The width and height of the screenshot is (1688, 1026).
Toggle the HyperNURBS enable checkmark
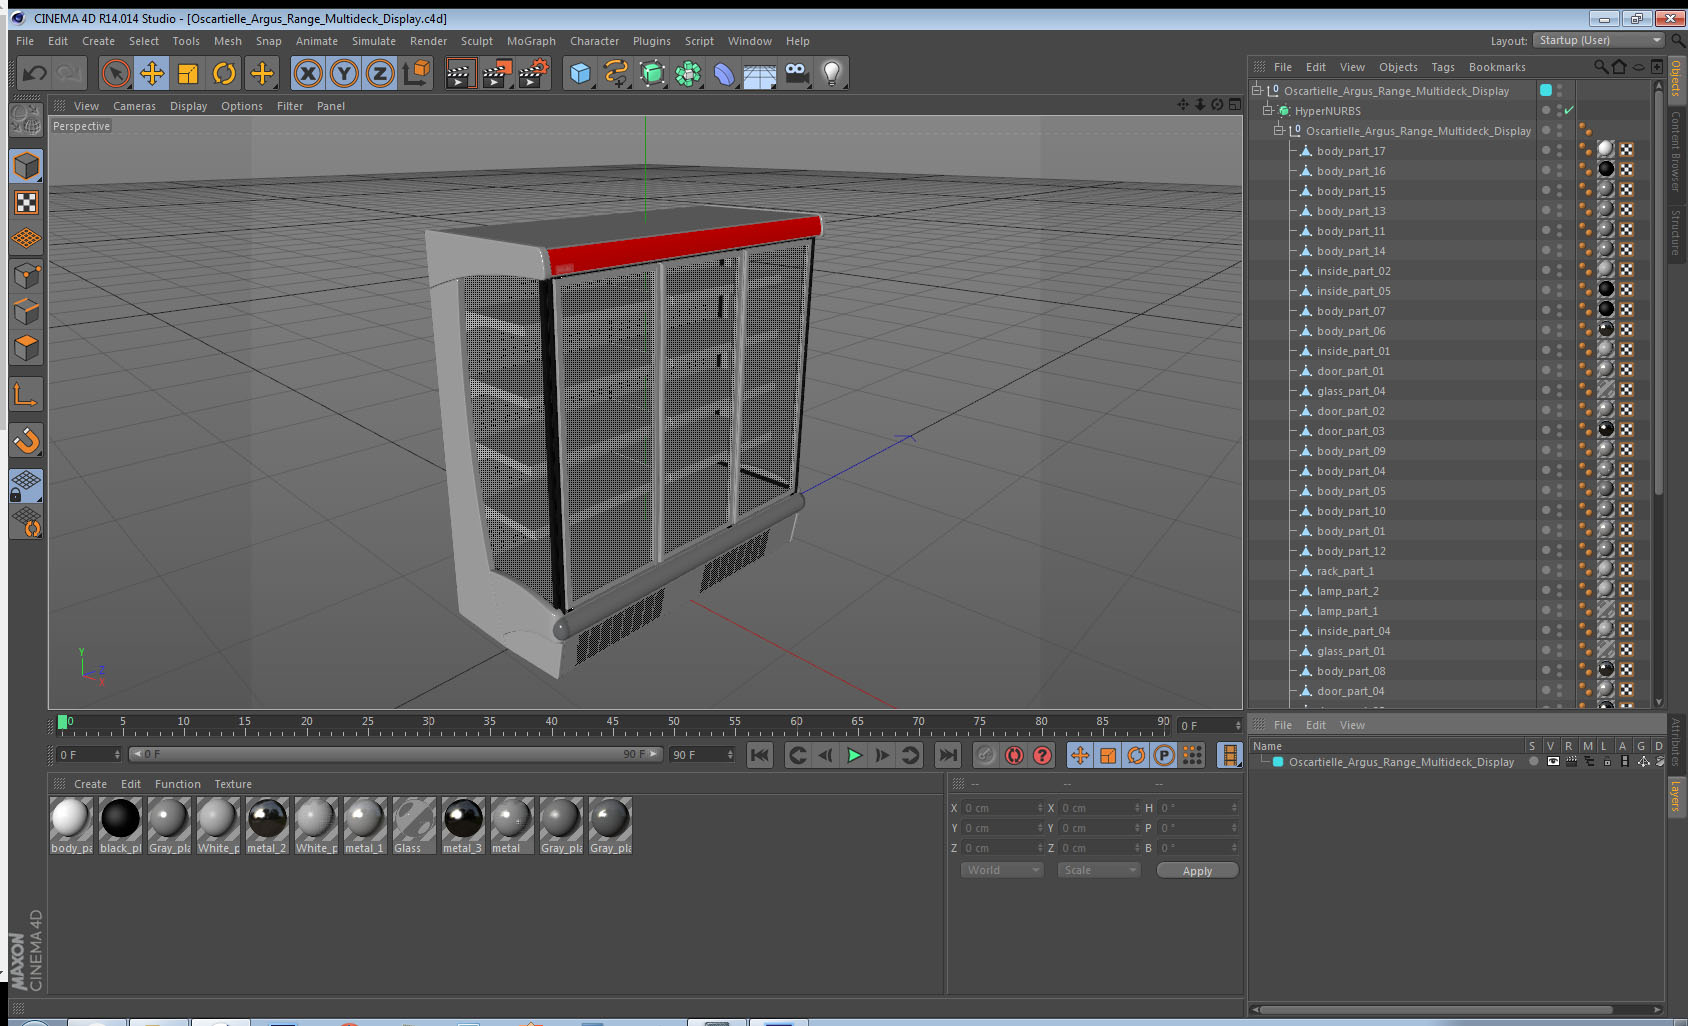[1569, 110]
